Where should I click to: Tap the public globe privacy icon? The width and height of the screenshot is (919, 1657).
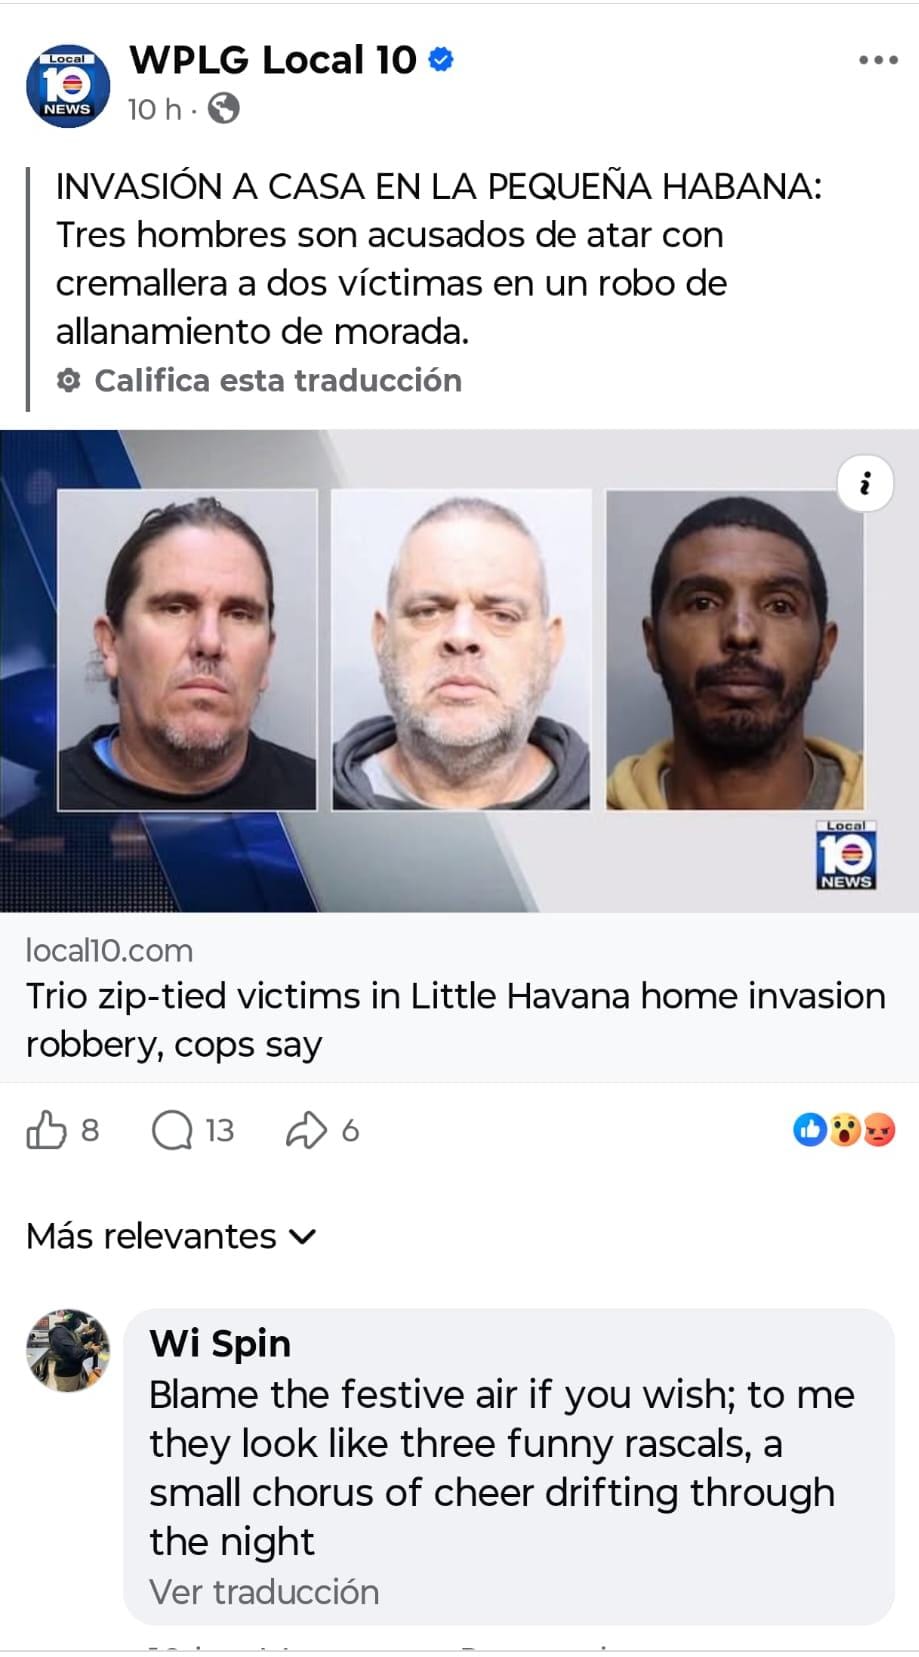coord(223,108)
